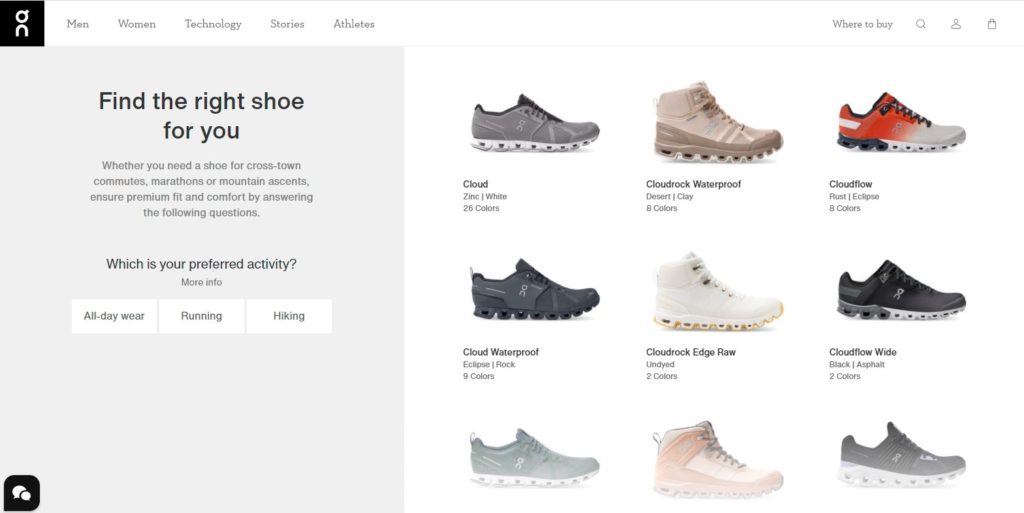The height and width of the screenshot is (513, 1024).
Task: Click the Eclipse | Rock color label
Action: 489,364
